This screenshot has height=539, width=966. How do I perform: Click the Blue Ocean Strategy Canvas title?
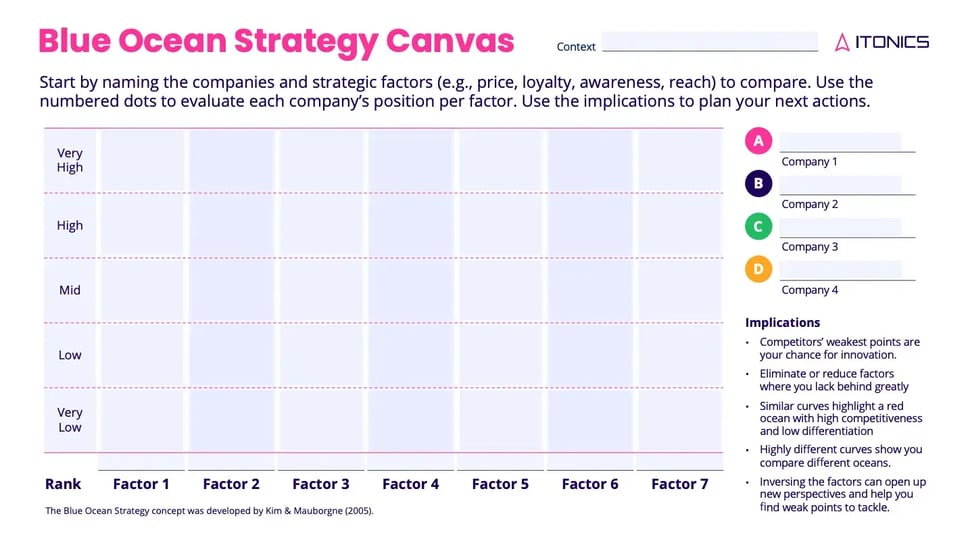[276, 41]
